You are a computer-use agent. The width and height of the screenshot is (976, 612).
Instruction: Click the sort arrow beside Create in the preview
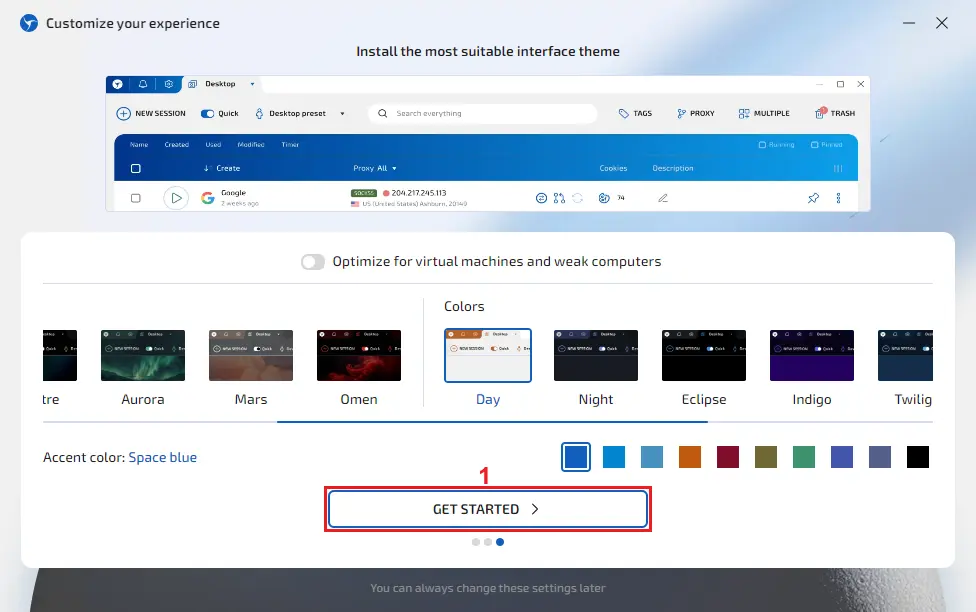coord(207,168)
